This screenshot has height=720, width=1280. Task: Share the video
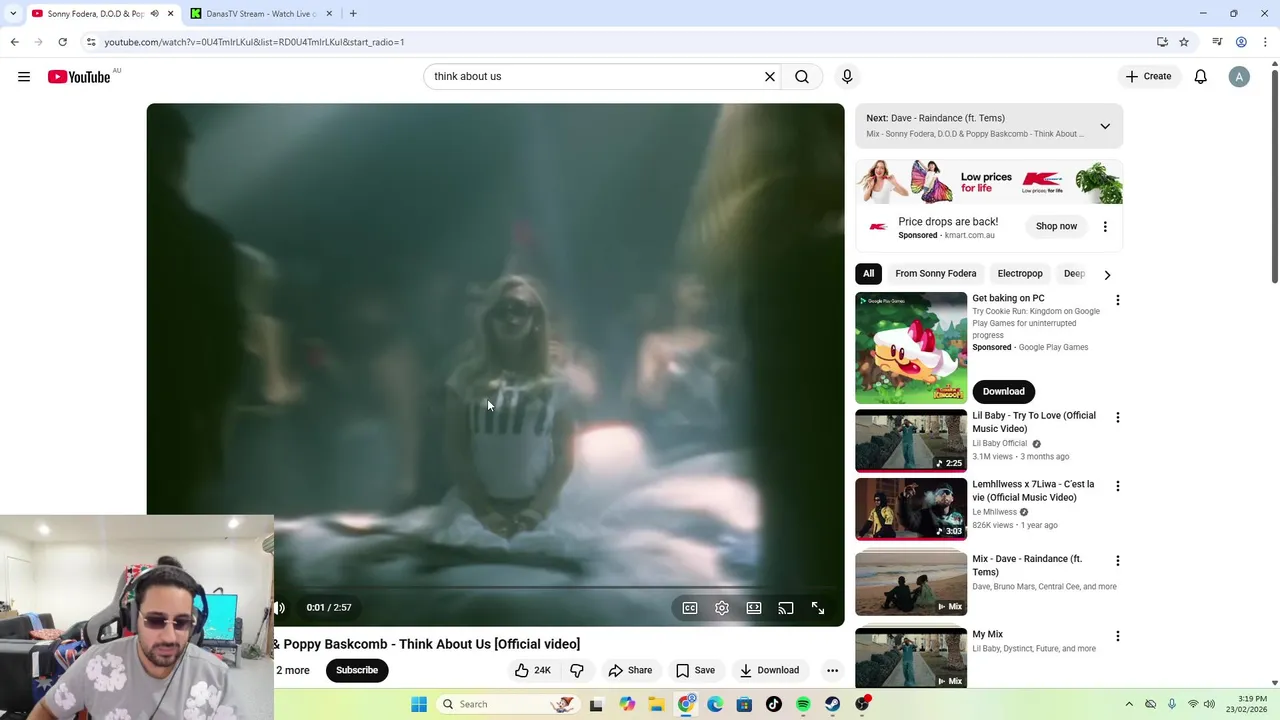click(630, 670)
